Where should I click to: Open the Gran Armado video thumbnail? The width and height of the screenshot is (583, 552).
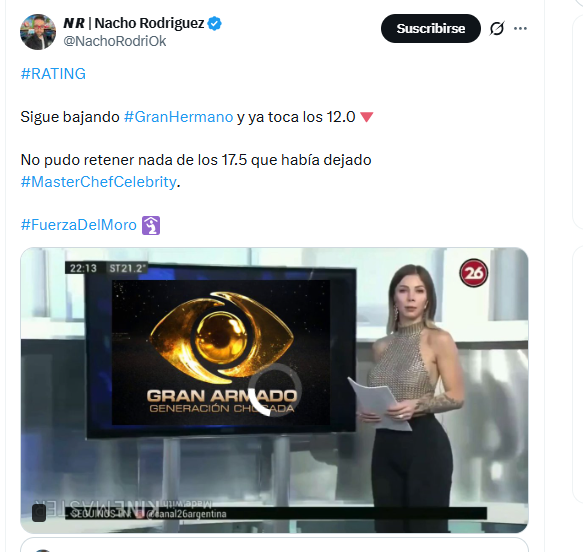point(274,390)
